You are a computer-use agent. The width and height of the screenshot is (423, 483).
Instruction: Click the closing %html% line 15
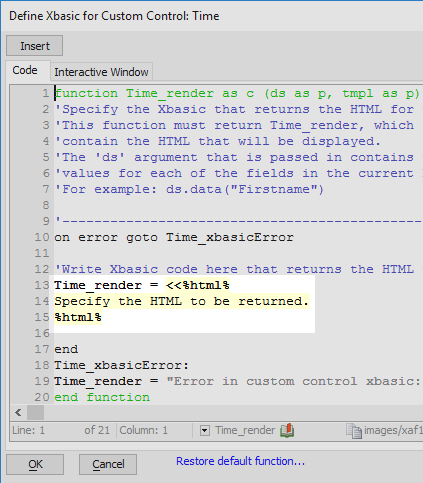[x=78, y=317]
